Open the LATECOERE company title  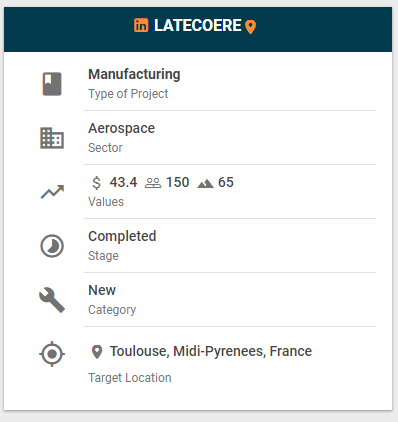click(198, 25)
